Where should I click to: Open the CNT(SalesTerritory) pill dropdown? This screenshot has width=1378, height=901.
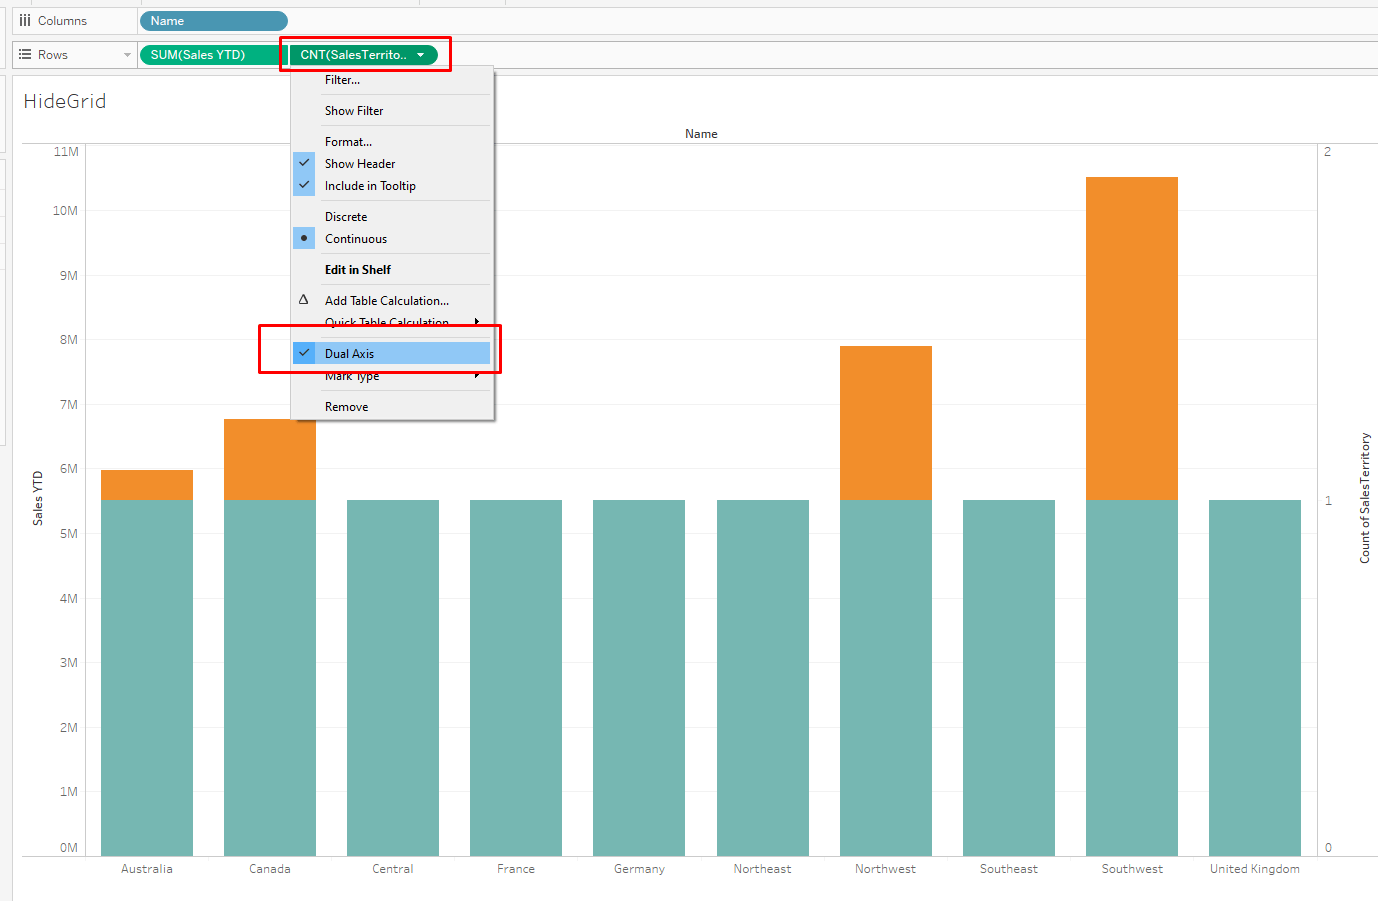(x=421, y=55)
